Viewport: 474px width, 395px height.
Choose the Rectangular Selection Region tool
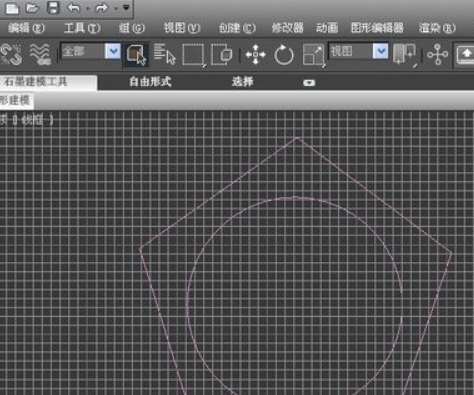[194, 55]
